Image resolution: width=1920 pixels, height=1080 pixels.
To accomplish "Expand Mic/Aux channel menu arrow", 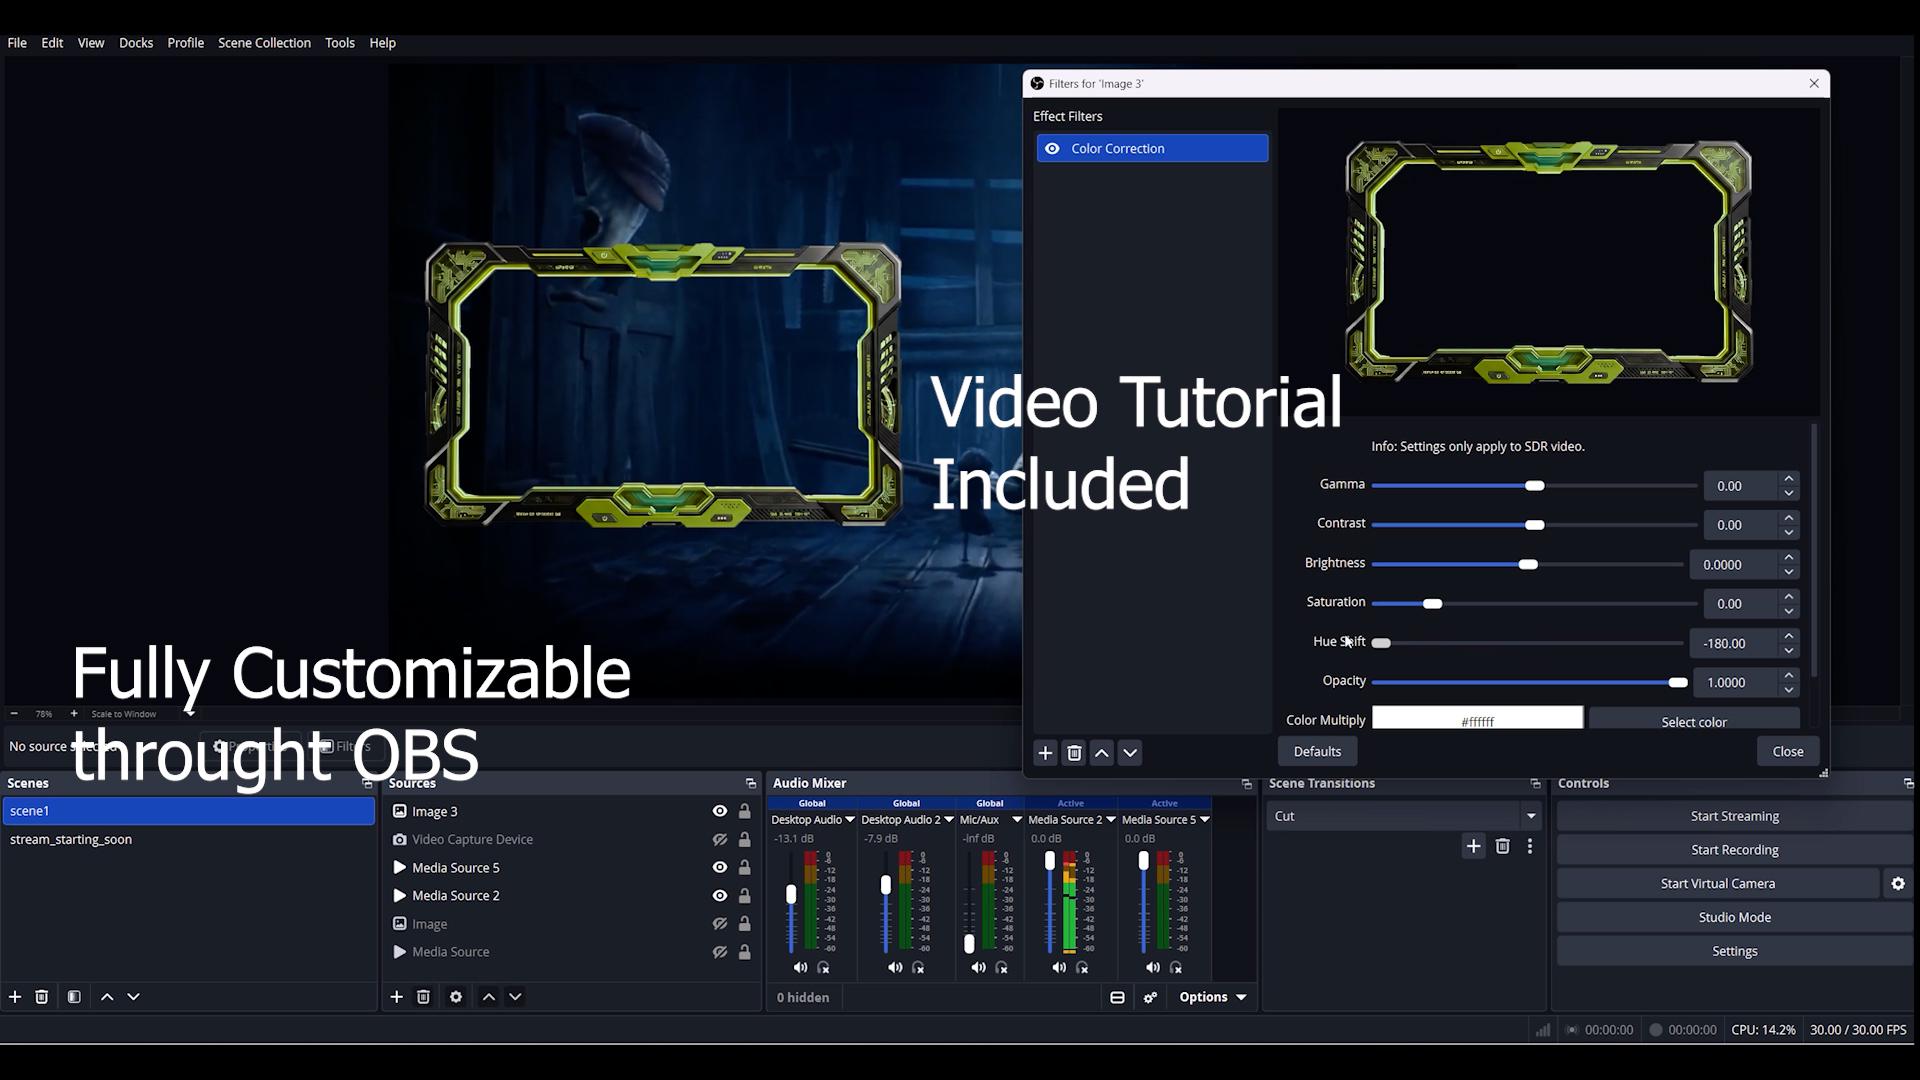I will pos(1017,820).
